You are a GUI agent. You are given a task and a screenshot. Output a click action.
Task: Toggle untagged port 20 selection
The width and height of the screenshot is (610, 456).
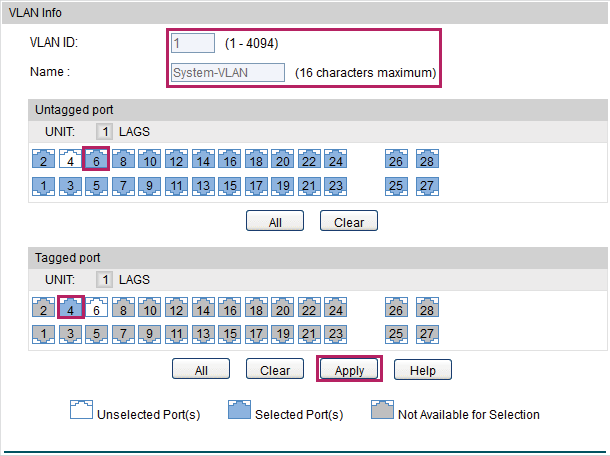pyautogui.click(x=282, y=159)
